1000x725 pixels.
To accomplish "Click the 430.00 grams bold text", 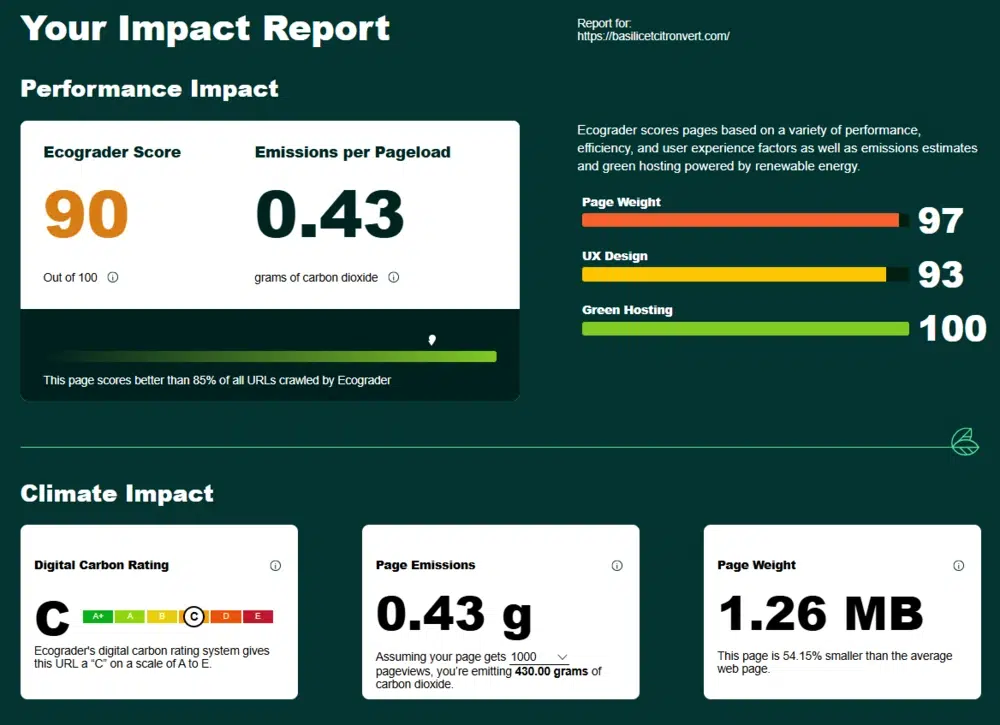I will tap(552, 671).
